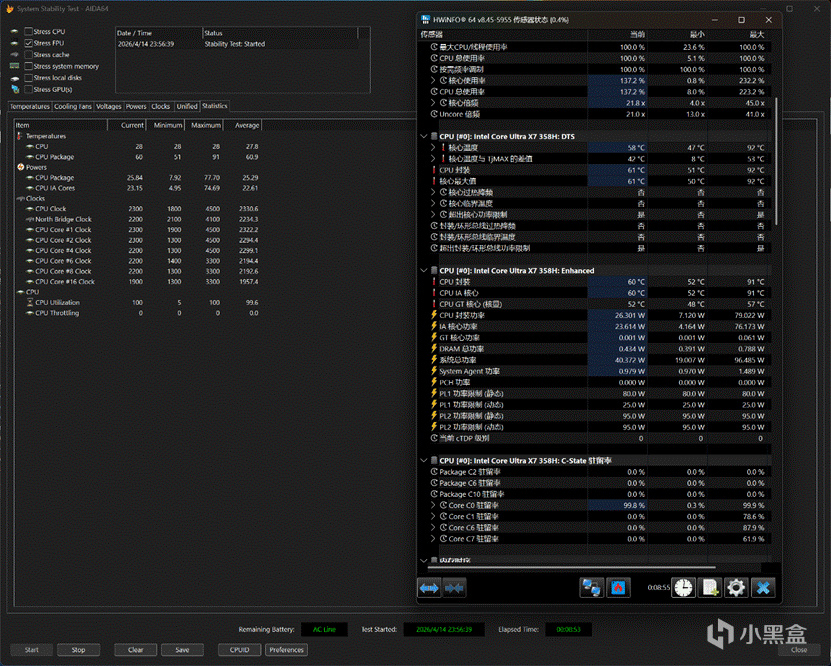Reset HWiNFO elapsed clock icon

pos(683,588)
